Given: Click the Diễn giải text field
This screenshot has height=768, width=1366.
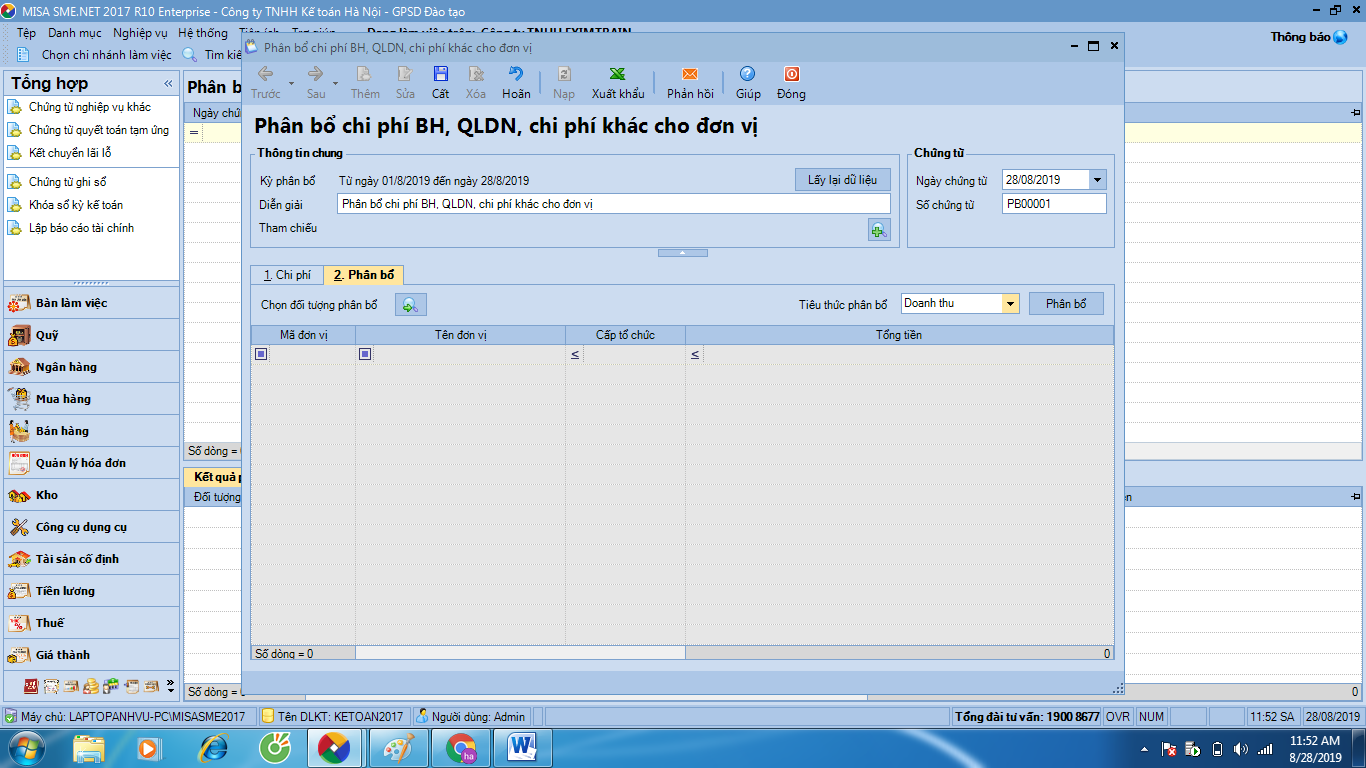Looking at the screenshot, I should pyautogui.click(x=613, y=204).
